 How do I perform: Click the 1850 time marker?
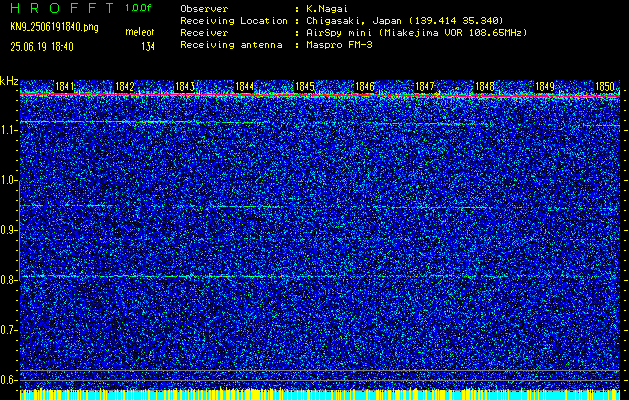coord(605,87)
